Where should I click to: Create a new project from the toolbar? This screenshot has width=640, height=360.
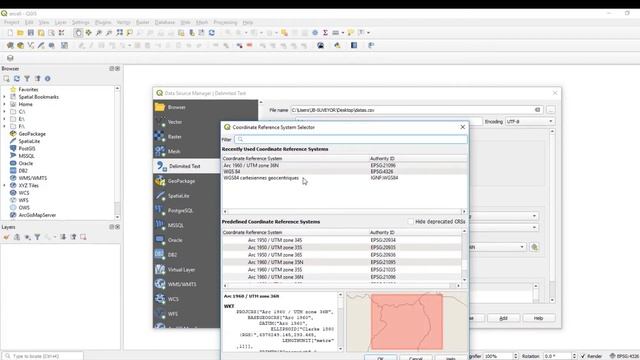(x=10, y=33)
